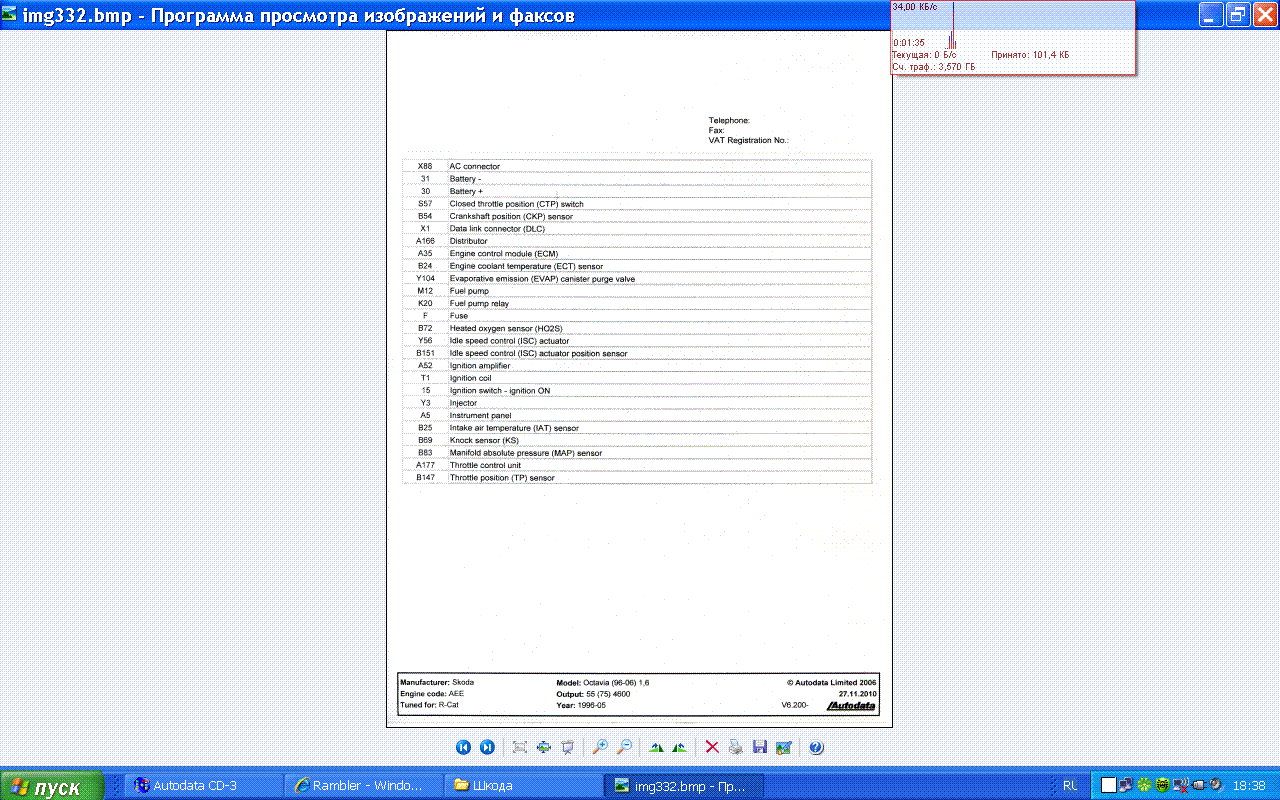Switch to Autodata CD-3 taskbar window
1280x800 pixels.
204,786
